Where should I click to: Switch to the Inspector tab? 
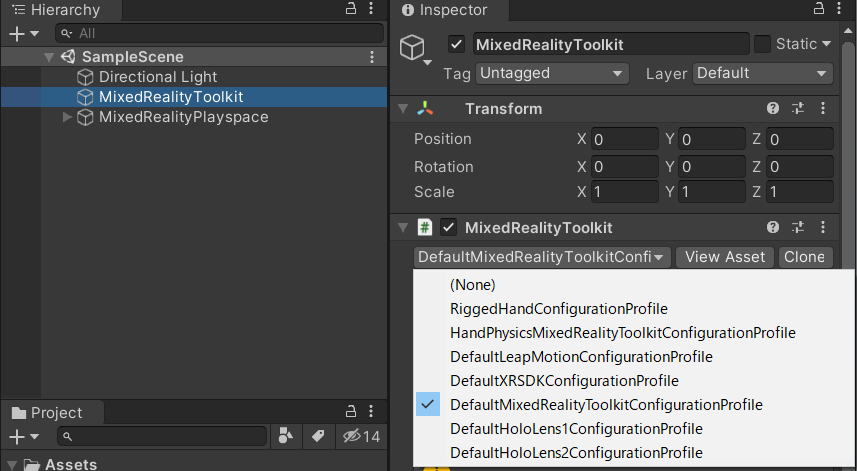449,10
